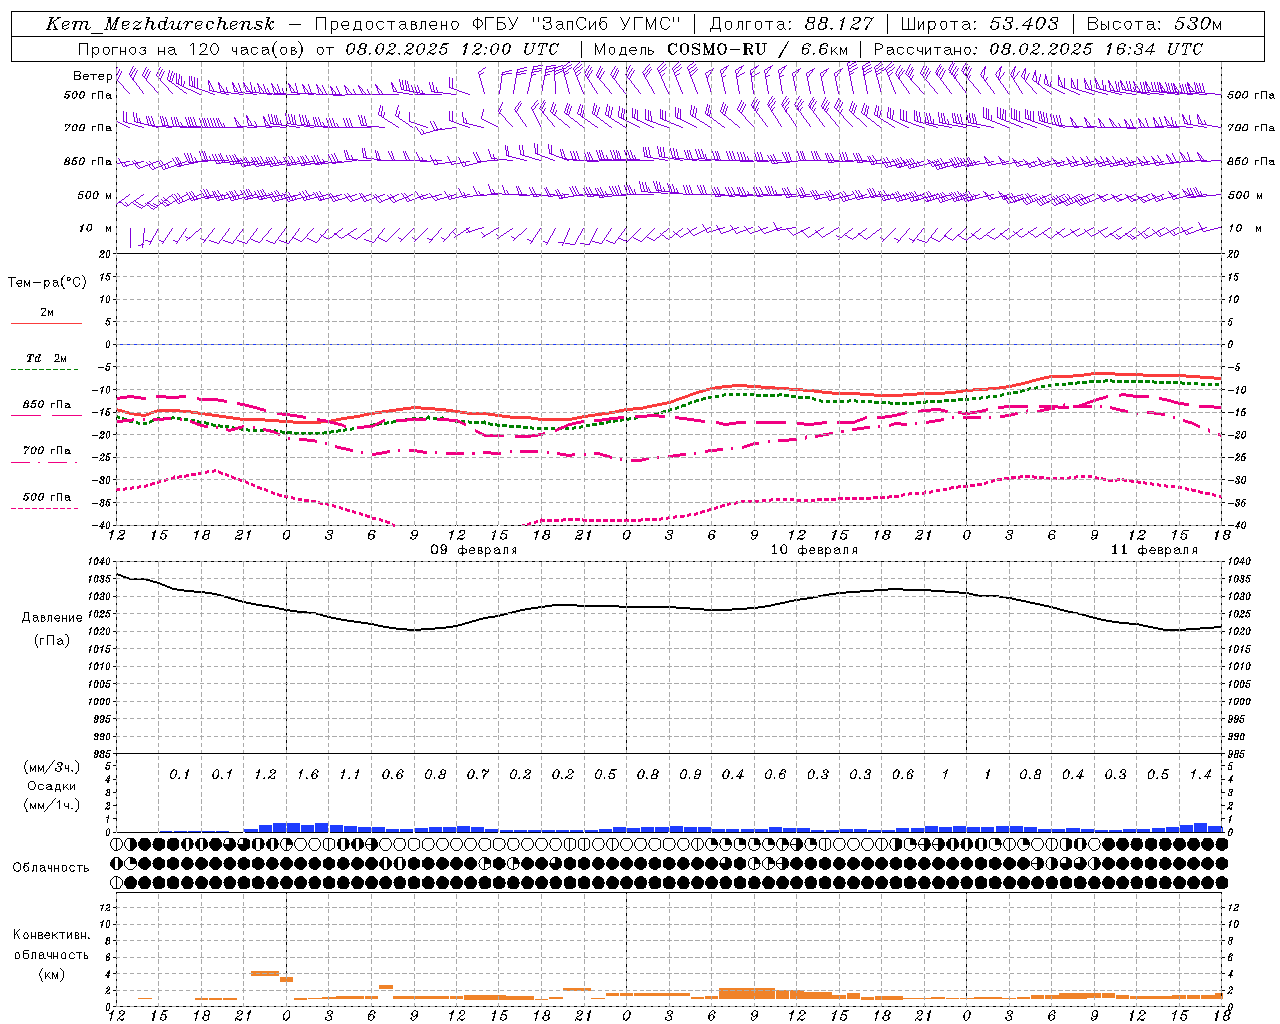The width and height of the screenshot is (1280, 1024).
Task: Select the Широта 53.403 latitude field
Action: click(979, 24)
